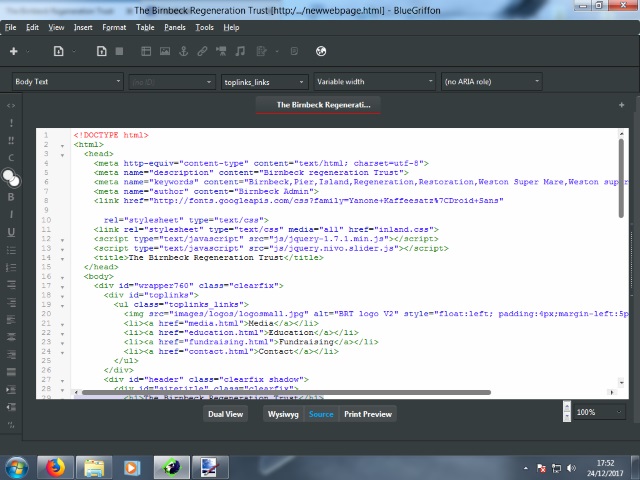The height and width of the screenshot is (480, 640).
Task: Toggle bold with the B sidebar button
Action: coord(11,197)
